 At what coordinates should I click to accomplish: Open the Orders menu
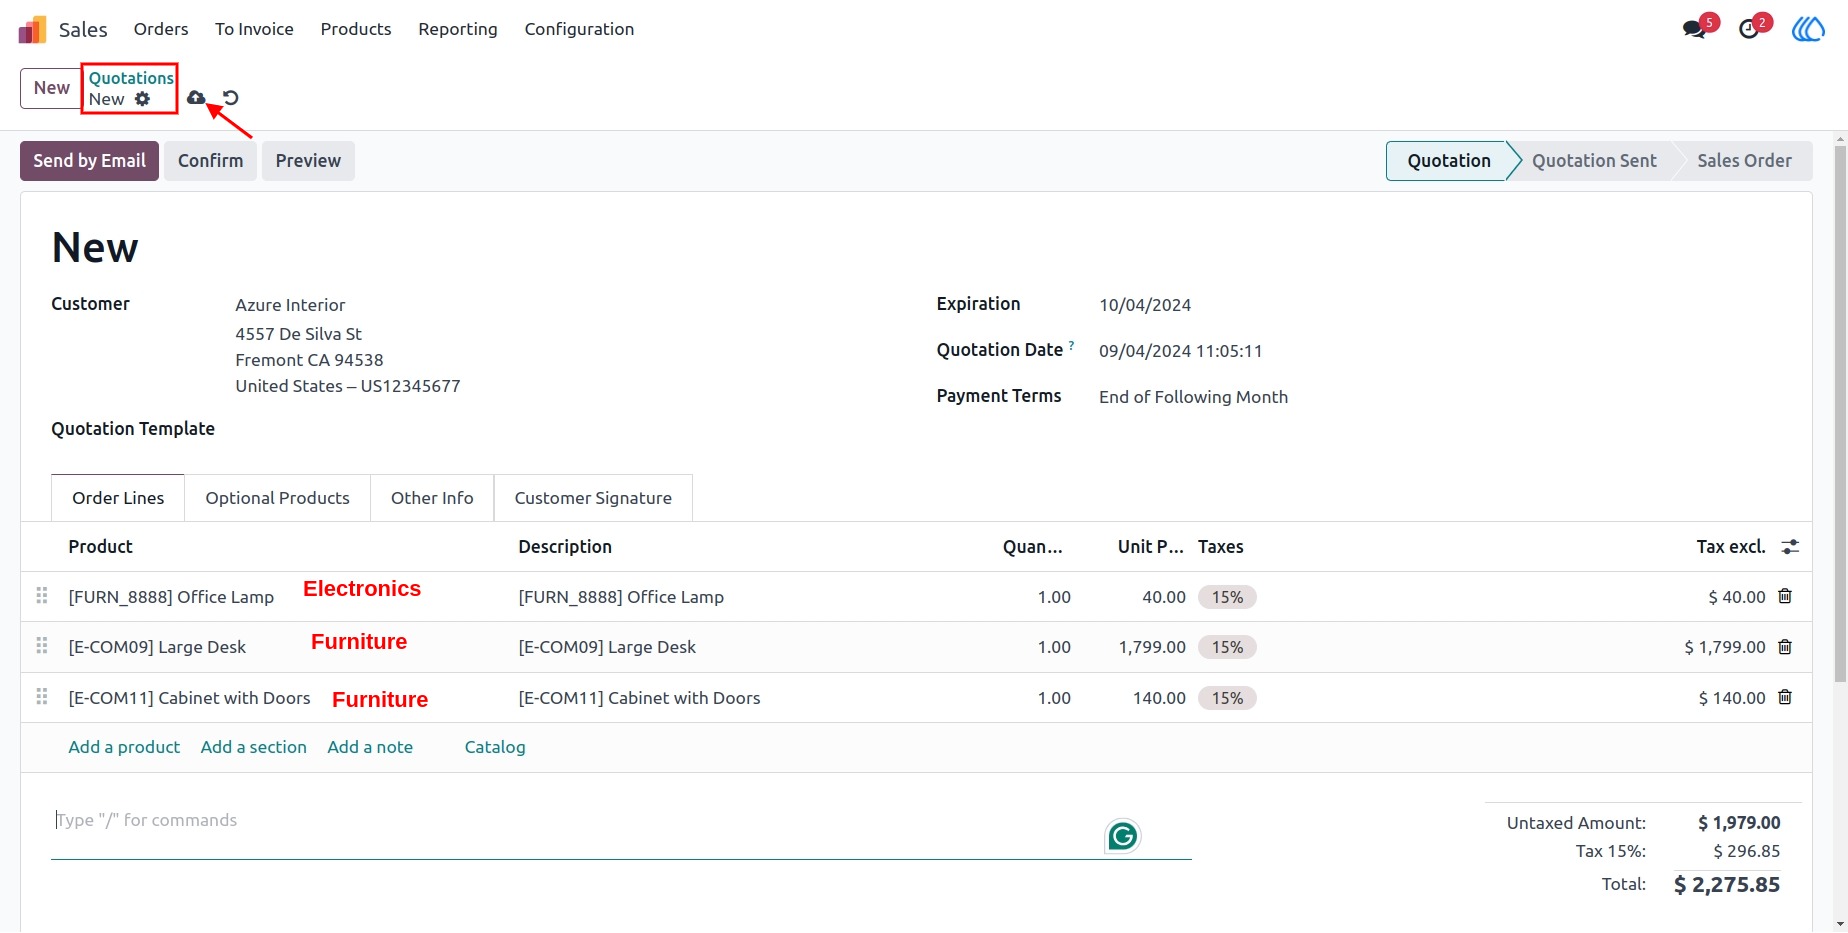click(161, 29)
